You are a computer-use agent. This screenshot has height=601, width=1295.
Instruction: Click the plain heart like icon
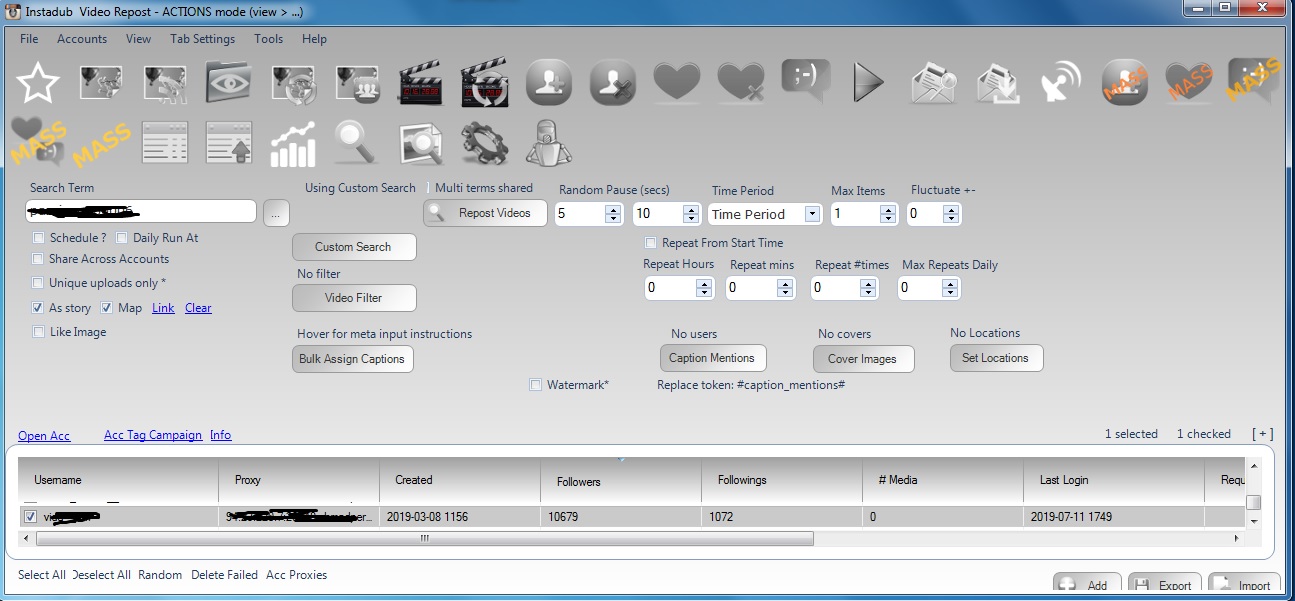[677, 82]
